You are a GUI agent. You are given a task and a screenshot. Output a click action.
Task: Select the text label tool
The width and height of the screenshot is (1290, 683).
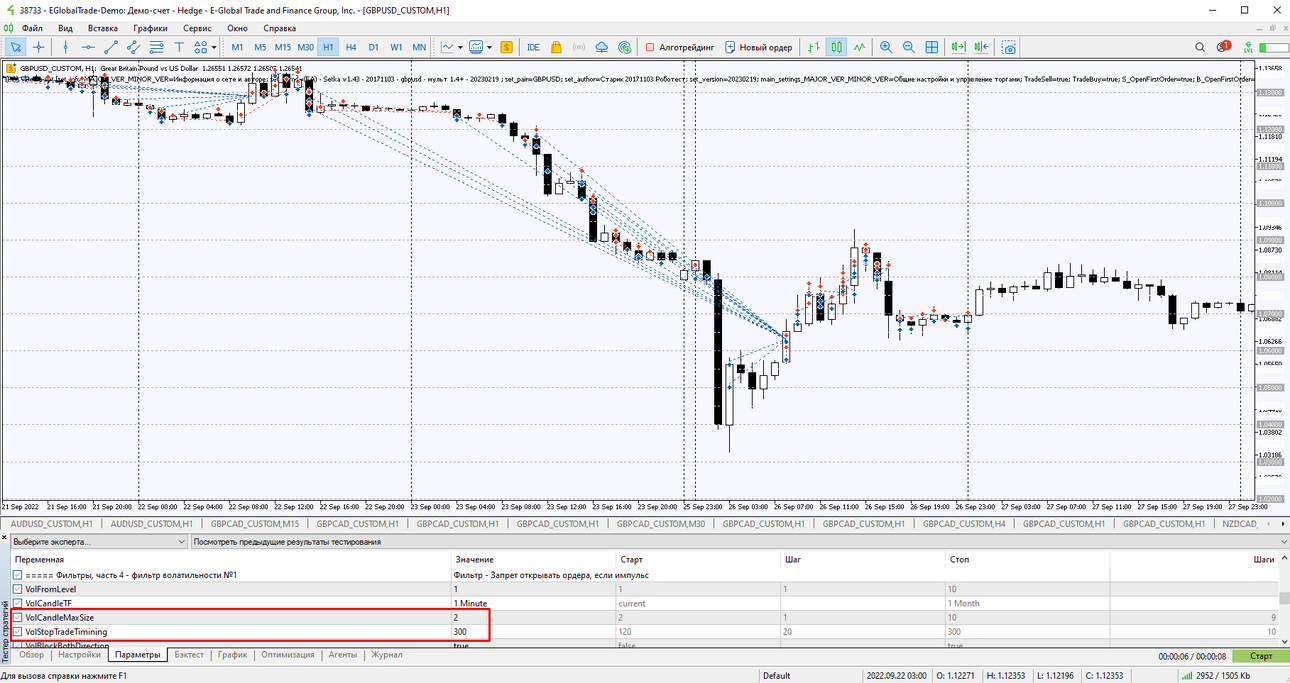pos(179,47)
